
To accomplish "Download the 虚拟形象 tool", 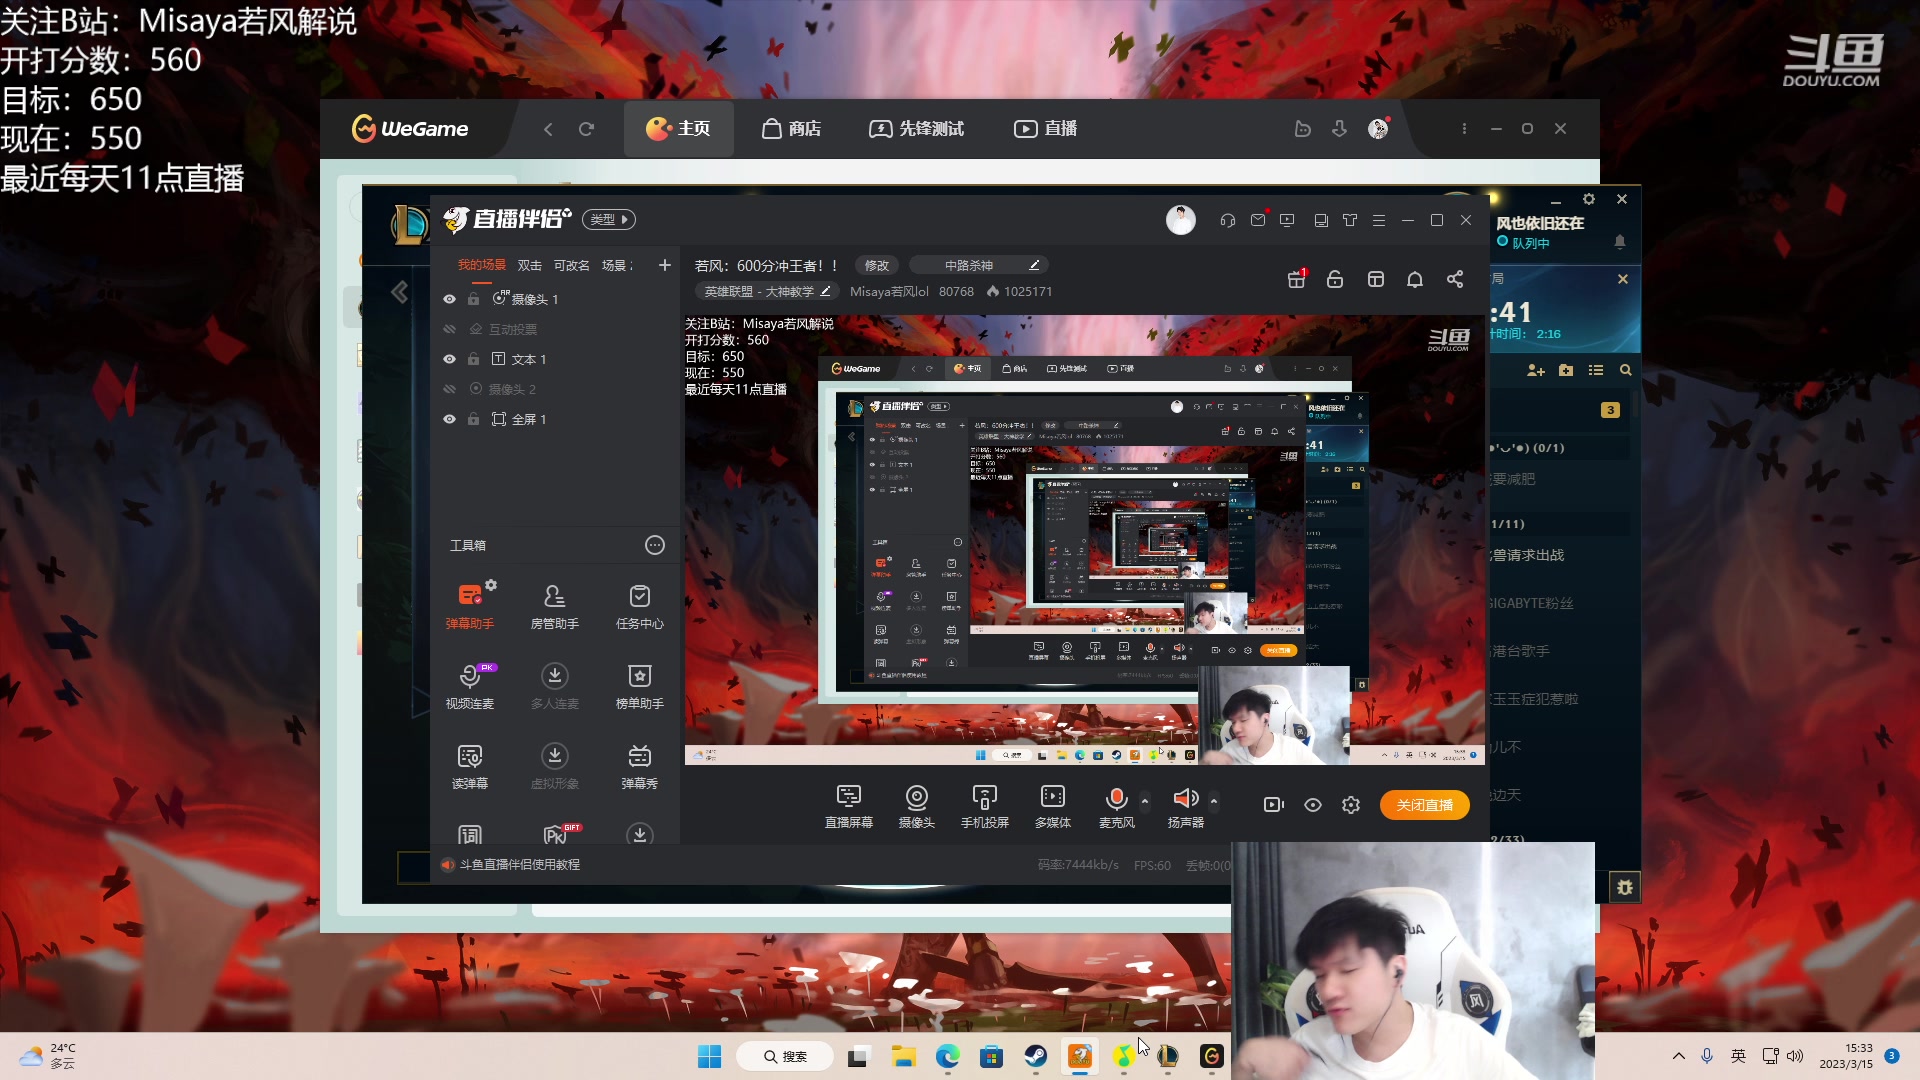I will (x=554, y=765).
